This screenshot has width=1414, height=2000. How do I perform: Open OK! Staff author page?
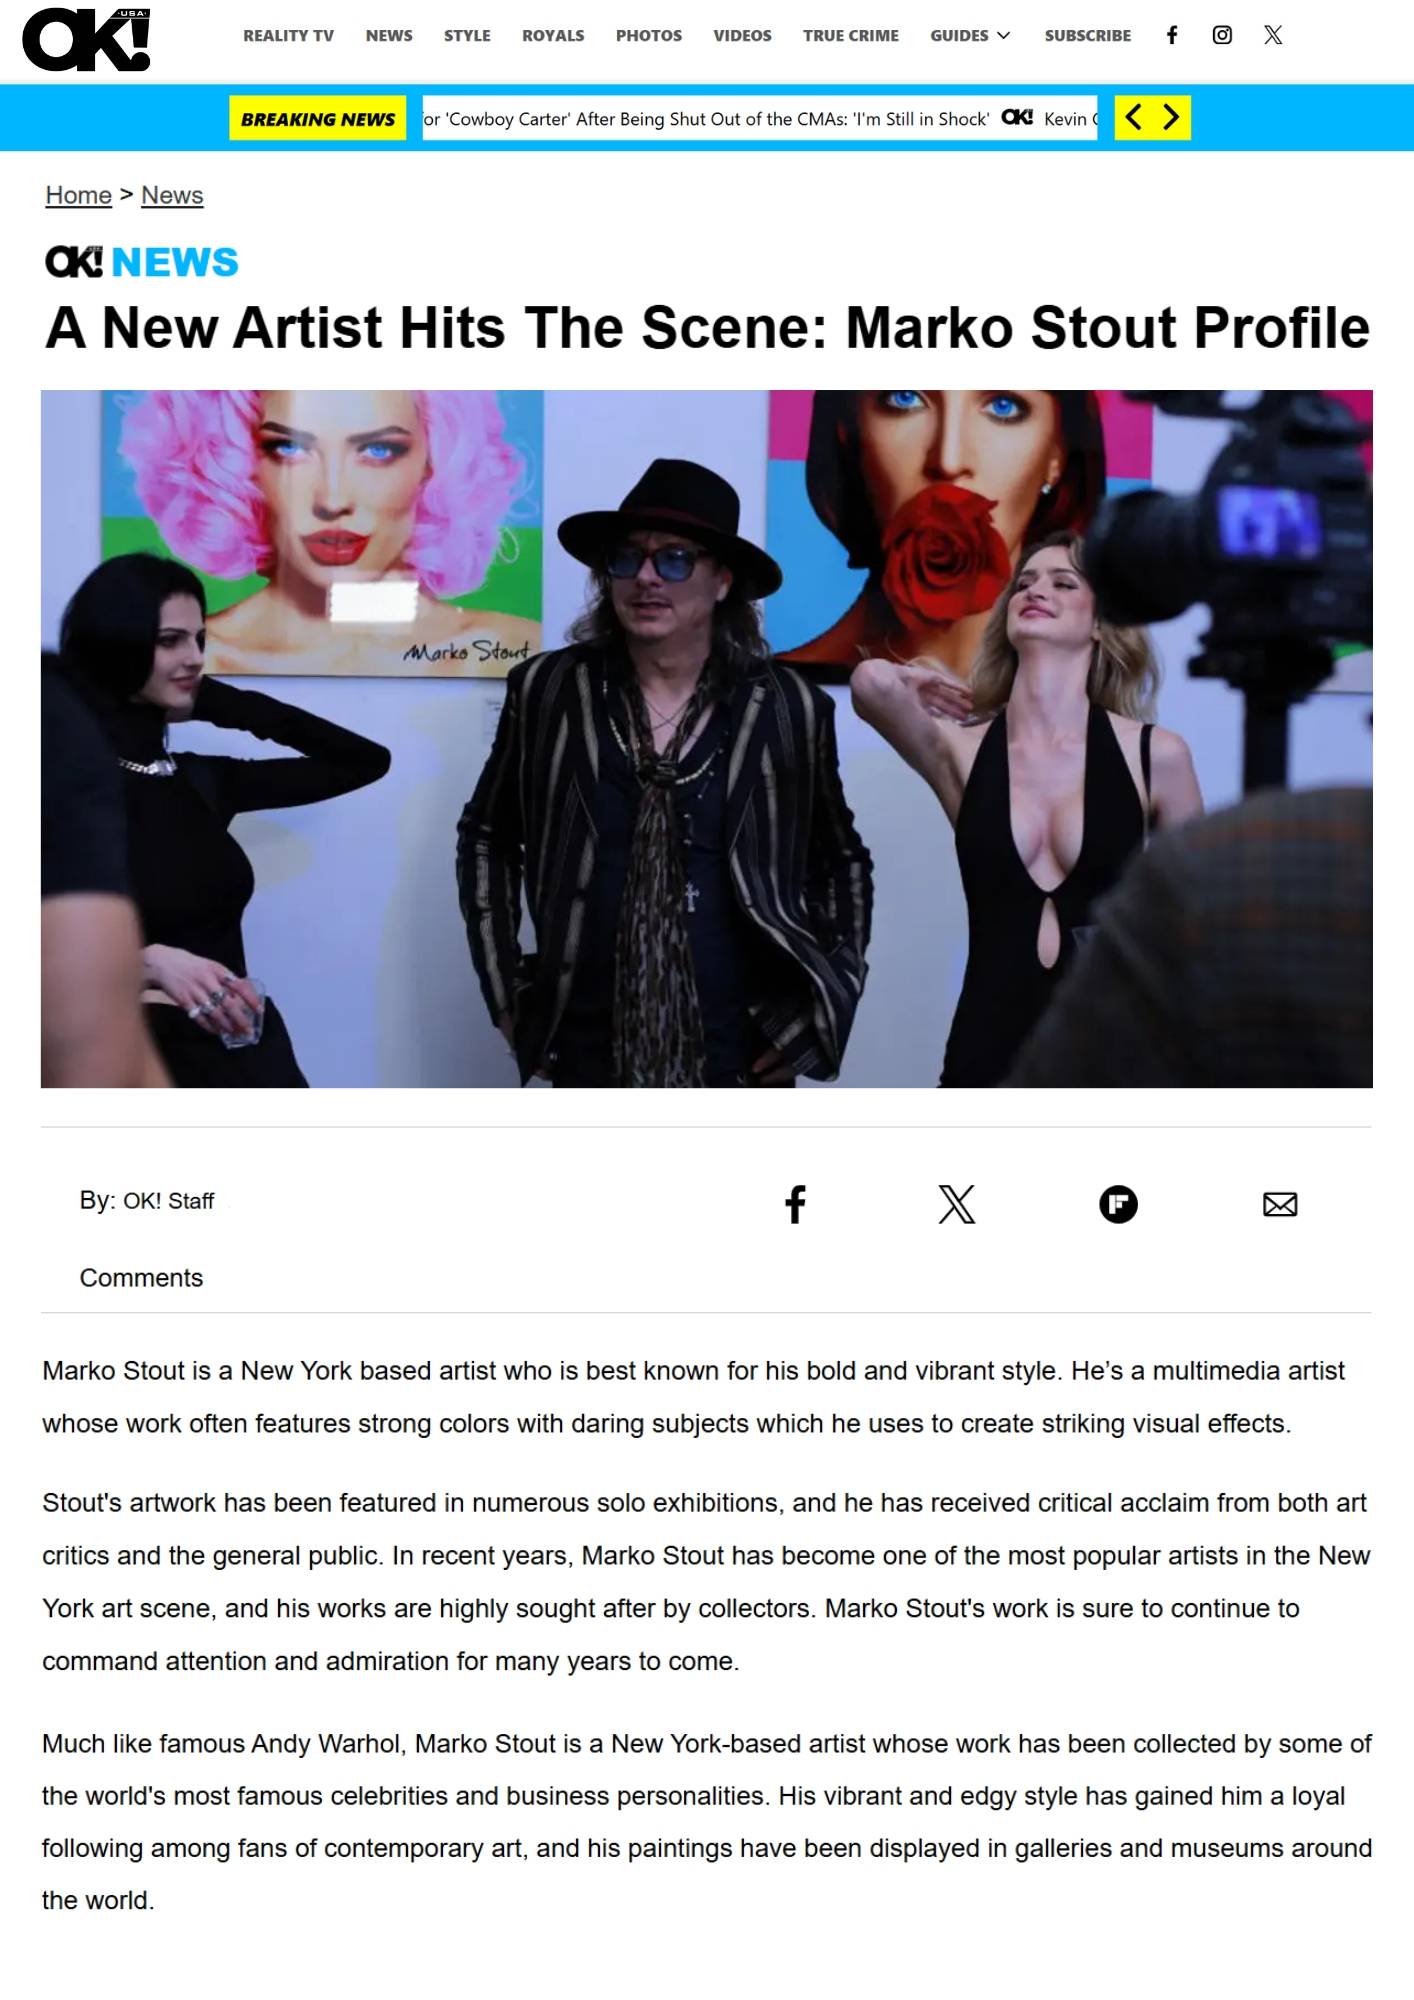tap(168, 1201)
